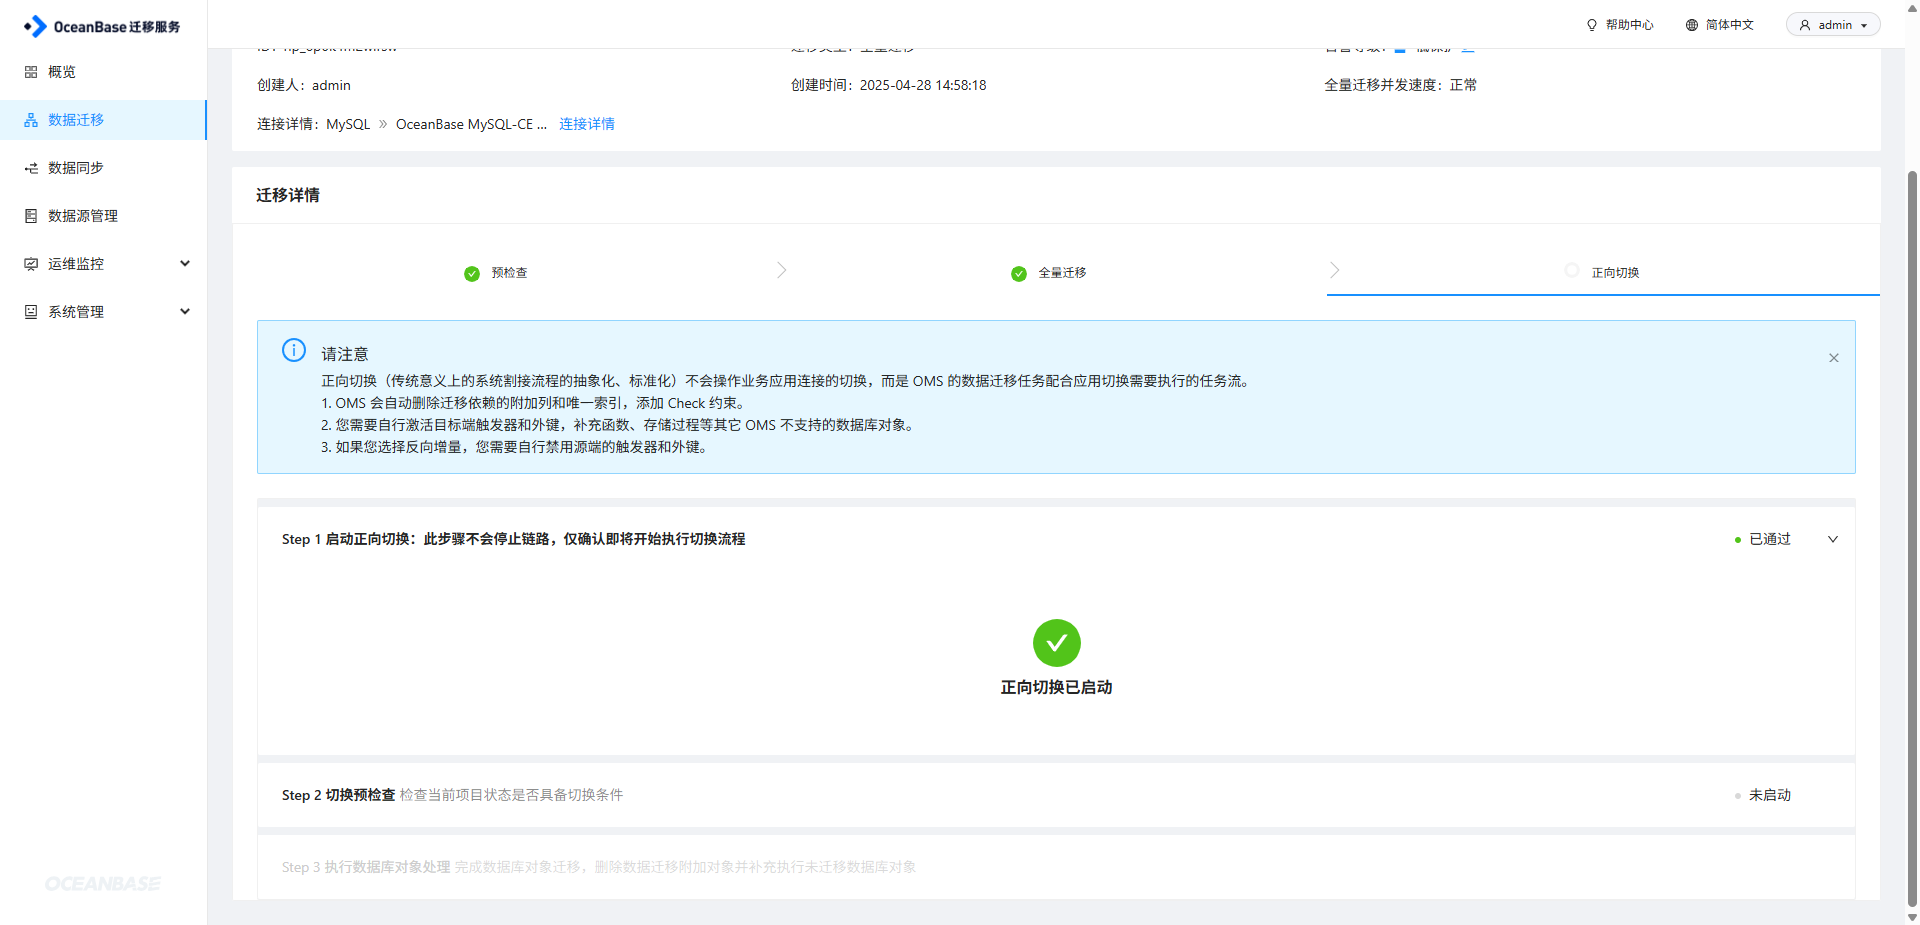
Task: Open 帮助中心 help center
Action: [1620, 25]
